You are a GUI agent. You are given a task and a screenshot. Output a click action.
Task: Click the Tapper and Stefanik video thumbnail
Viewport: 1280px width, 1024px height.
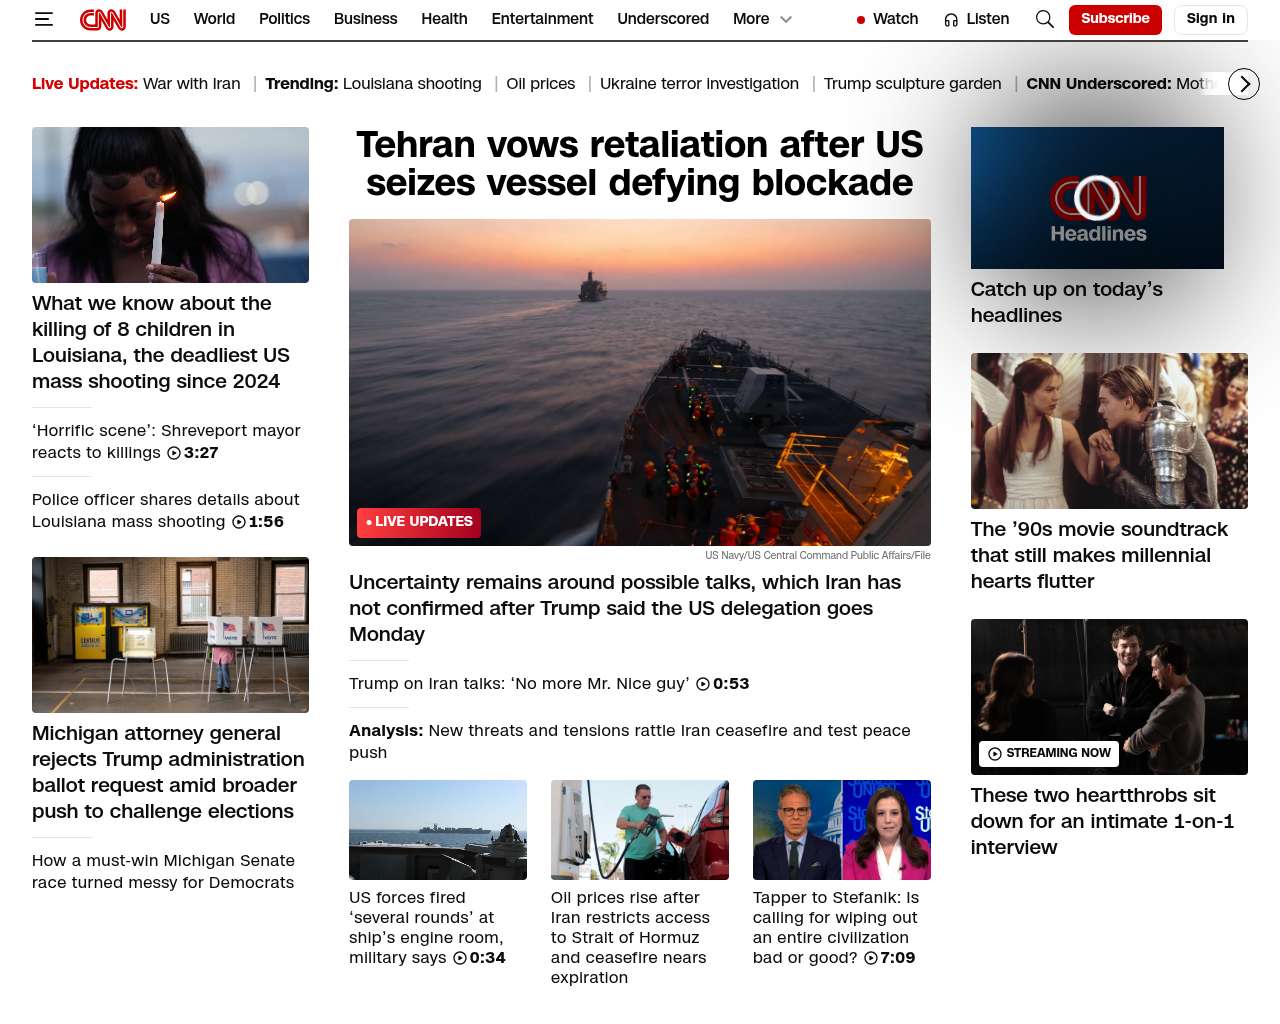[841, 830]
